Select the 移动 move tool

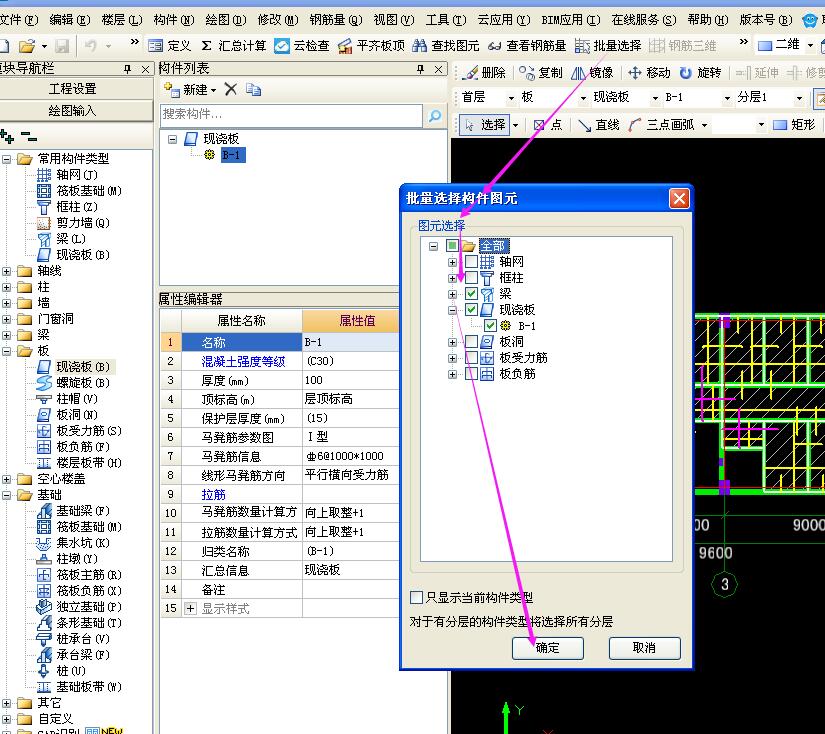(x=649, y=73)
